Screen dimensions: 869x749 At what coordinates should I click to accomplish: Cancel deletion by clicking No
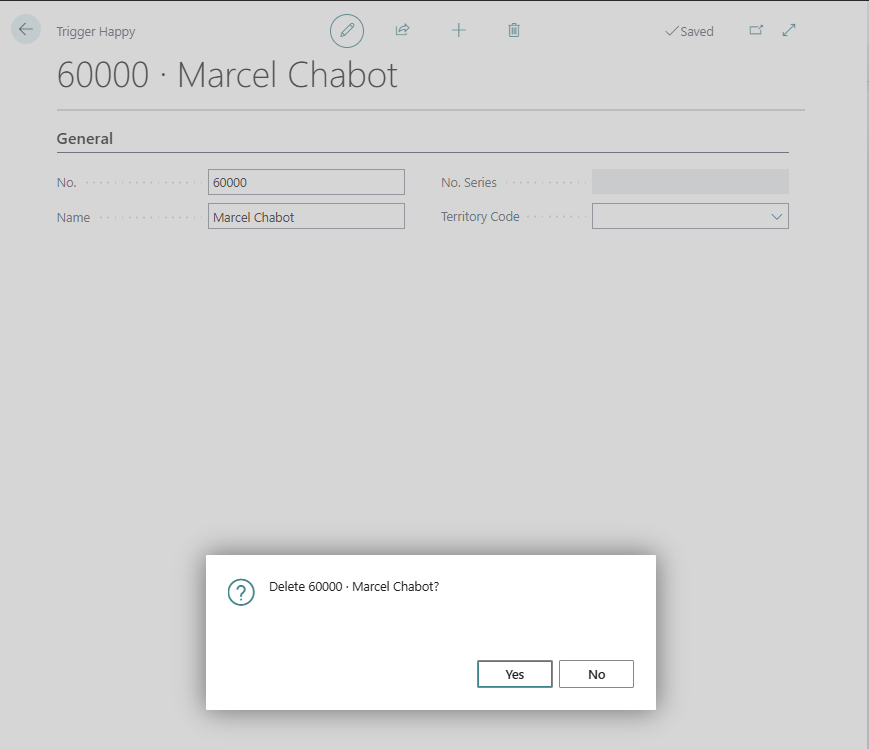(x=596, y=673)
